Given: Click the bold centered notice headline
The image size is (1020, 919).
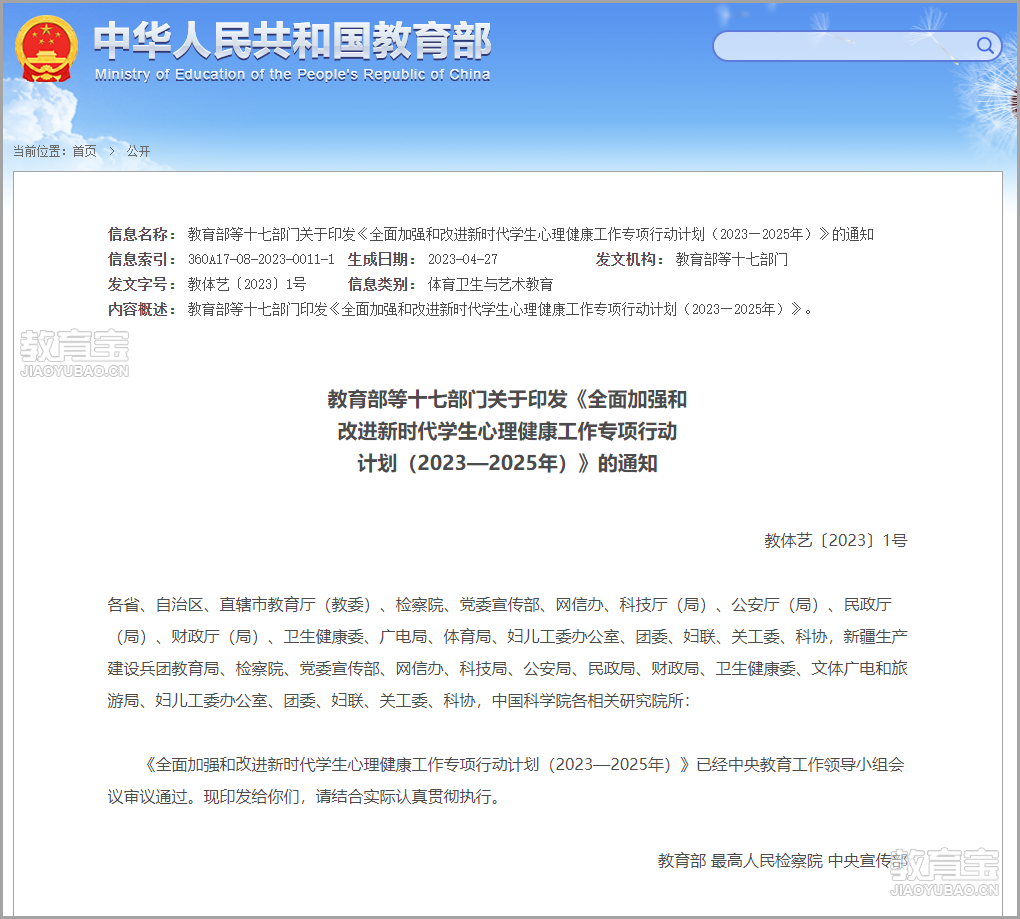Looking at the screenshot, I should point(507,431).
